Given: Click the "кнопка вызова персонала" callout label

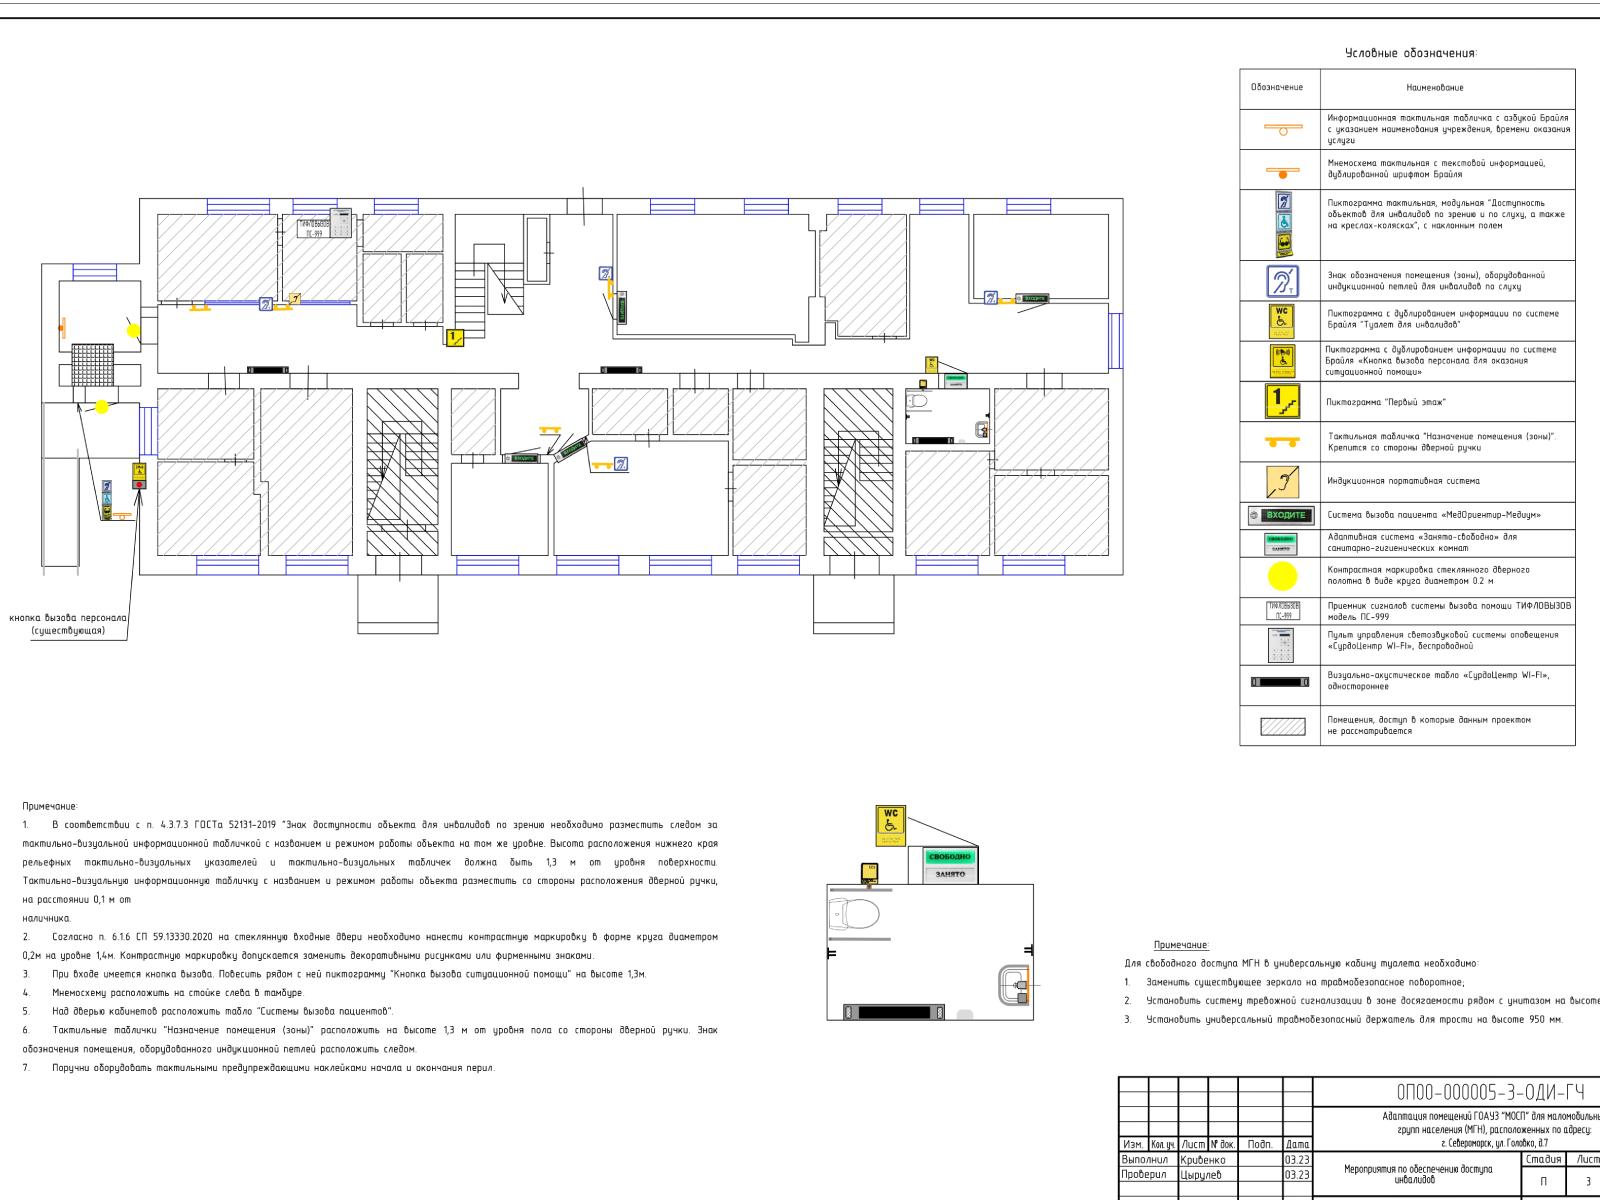Looking at the screenshot, I should tap(67, 624).
